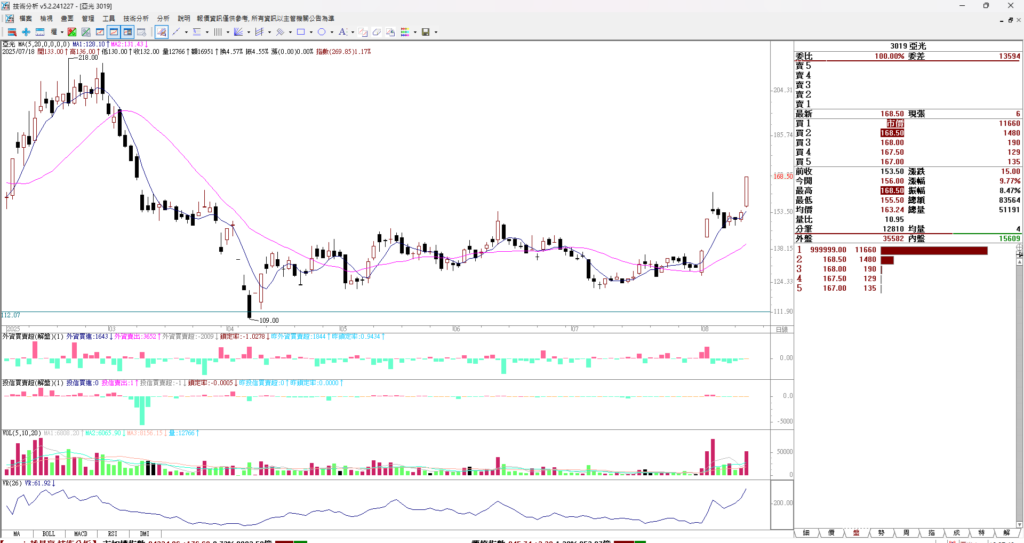This screenshot has height=543, width=1024.
Task: Click the 168.50 price in row 買2
Action: coord(892,133)
